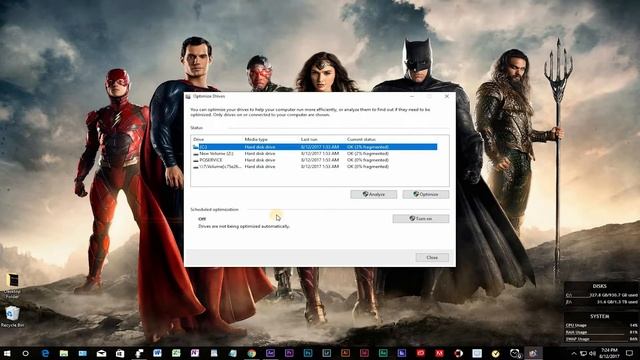Open the volume tray icon
The image size is (640, 360).
593,353
